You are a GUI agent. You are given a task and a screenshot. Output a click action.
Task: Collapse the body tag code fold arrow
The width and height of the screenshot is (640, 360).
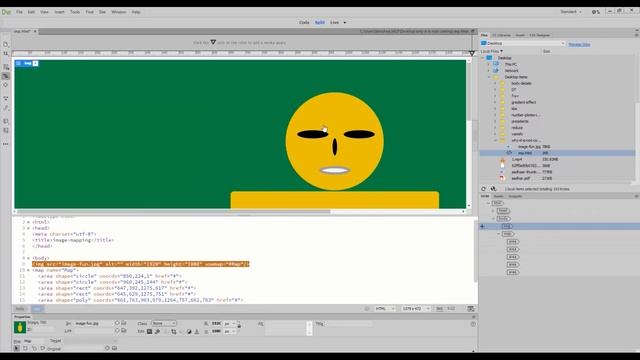coord(28,258)
